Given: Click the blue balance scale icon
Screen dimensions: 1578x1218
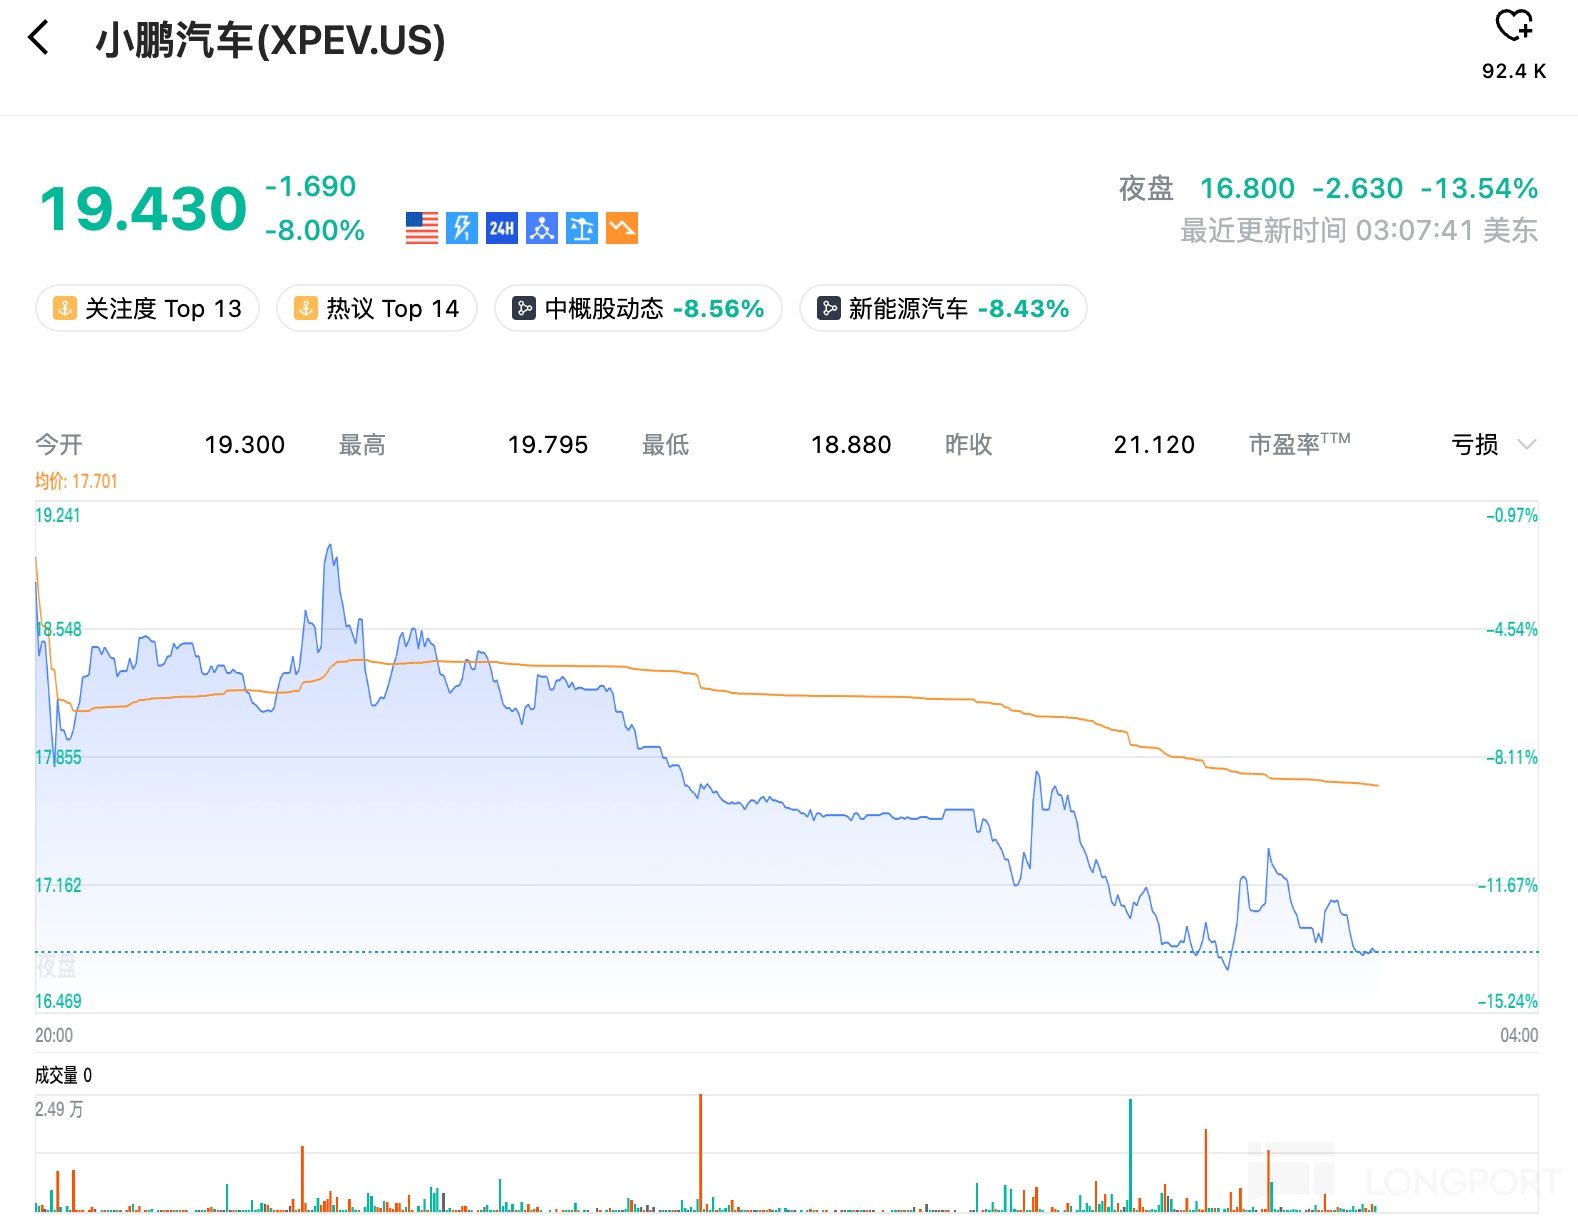Looking at the screenshot, I should click(x=582, y=228).
